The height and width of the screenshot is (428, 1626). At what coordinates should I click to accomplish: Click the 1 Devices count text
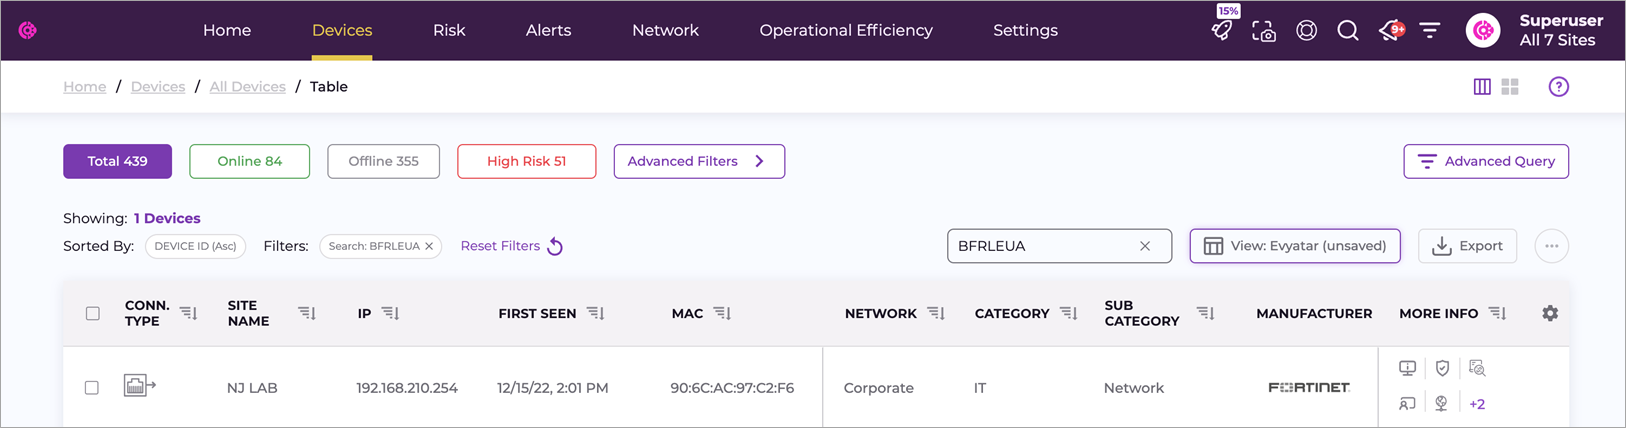tap(167, 218)
